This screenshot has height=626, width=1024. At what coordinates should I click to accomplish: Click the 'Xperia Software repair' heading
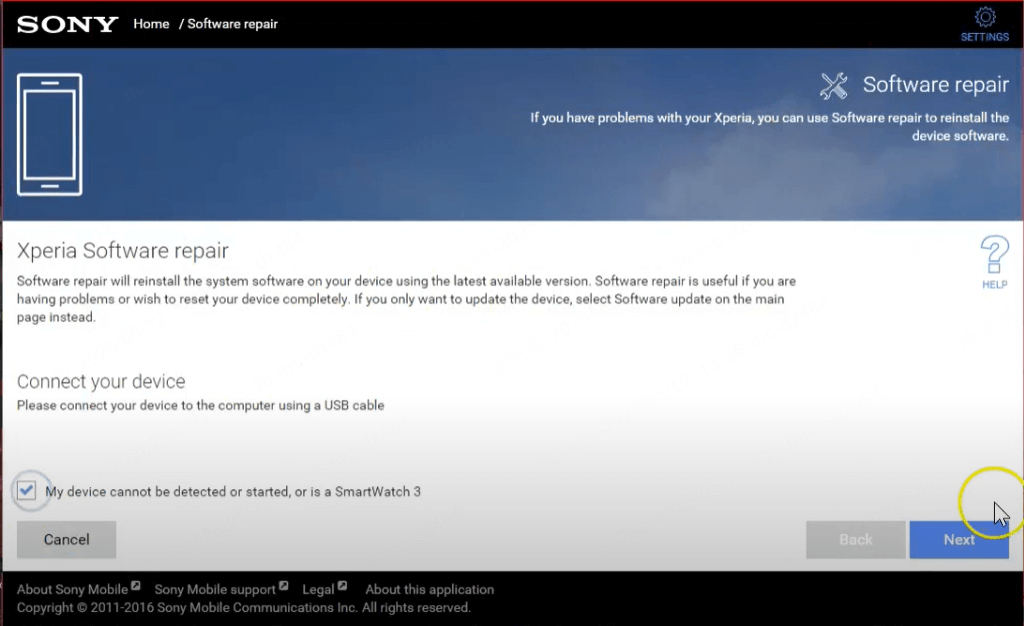pyautogui.click(x=123, y=251)
